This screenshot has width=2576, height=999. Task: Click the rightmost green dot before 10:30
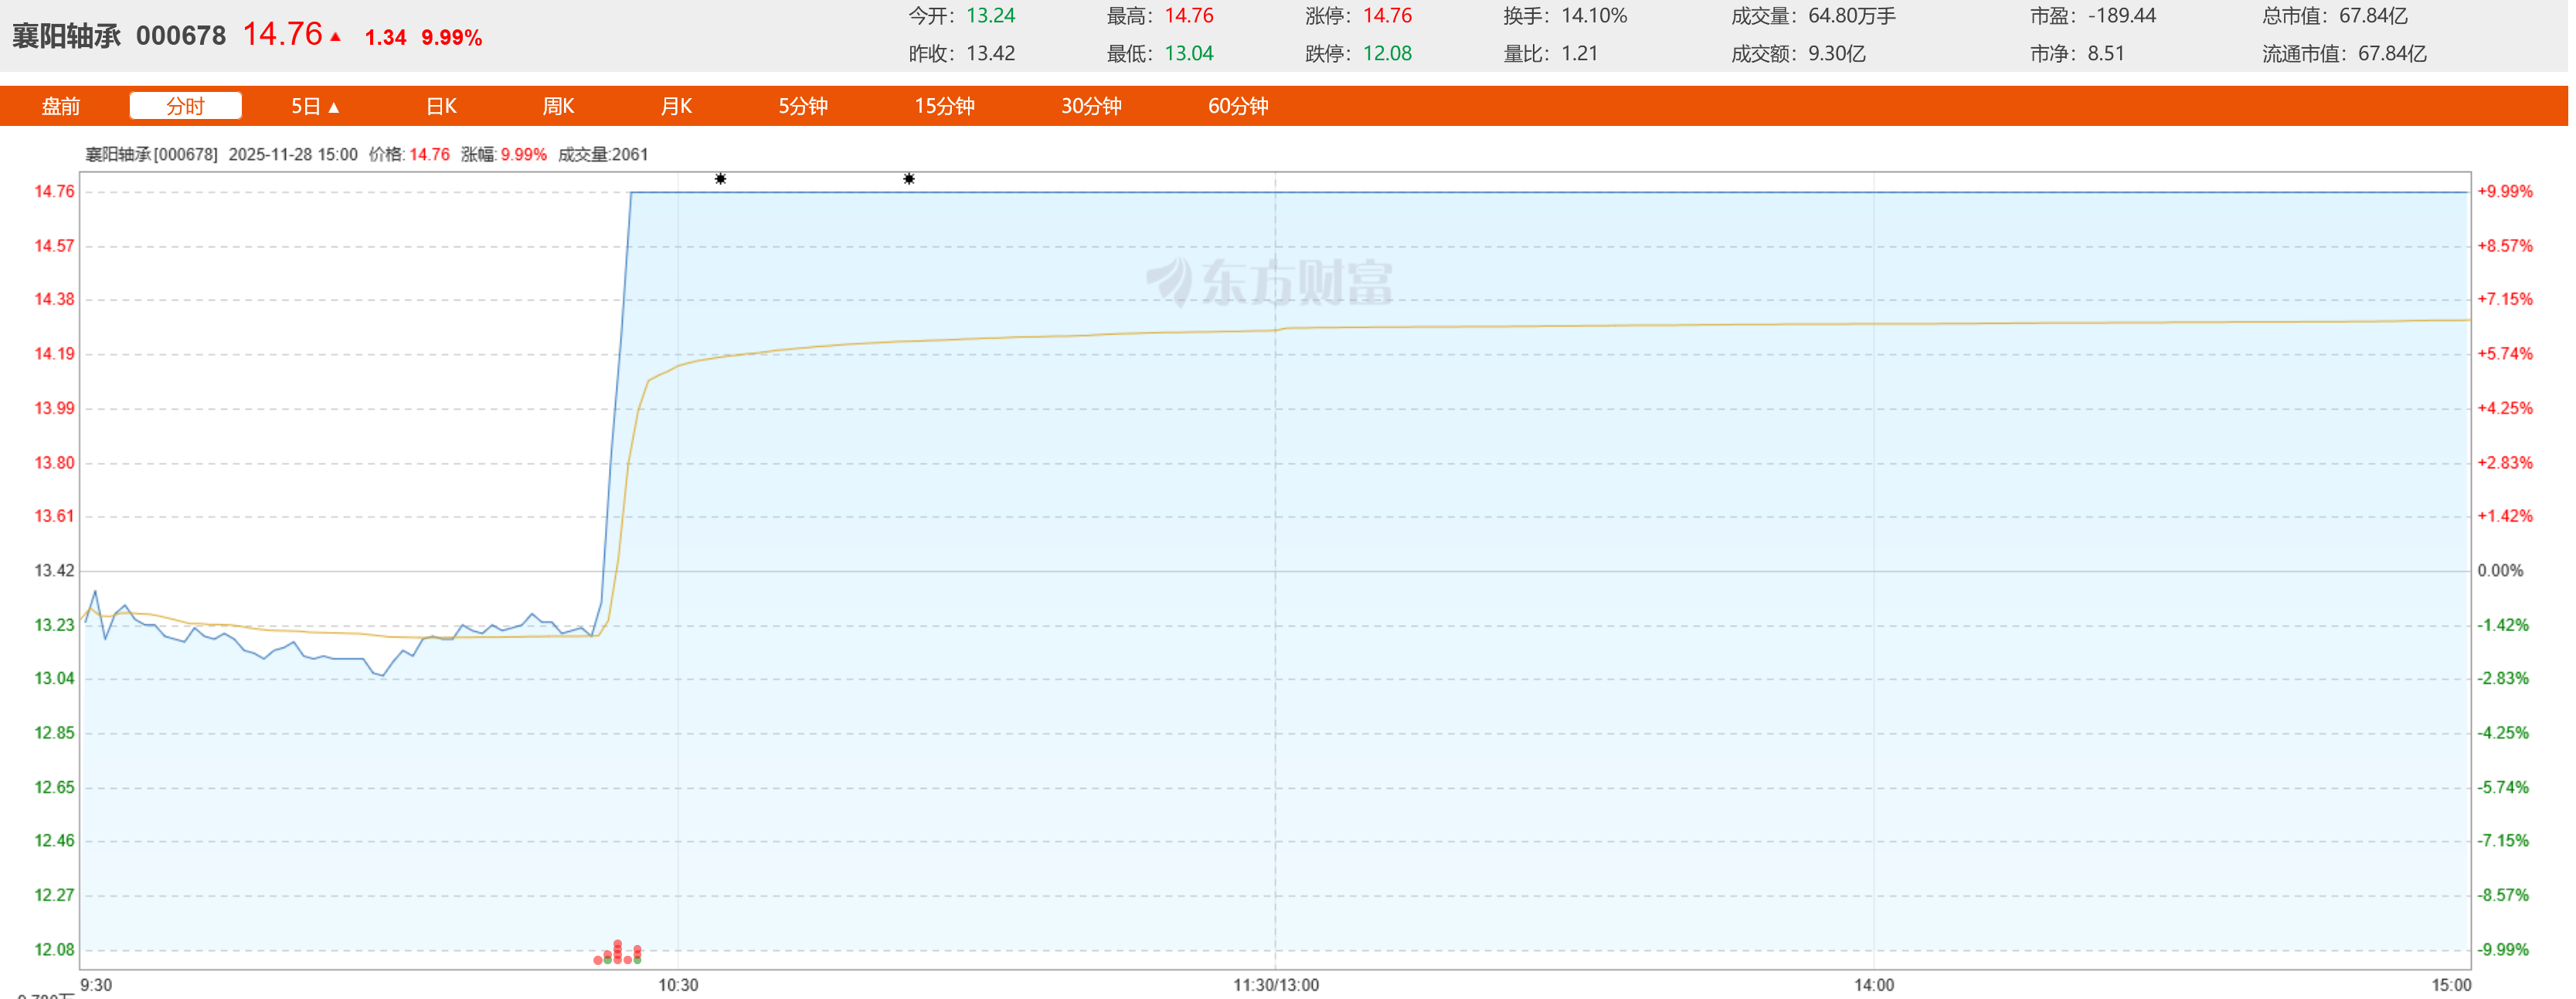[x=638, y=960]
